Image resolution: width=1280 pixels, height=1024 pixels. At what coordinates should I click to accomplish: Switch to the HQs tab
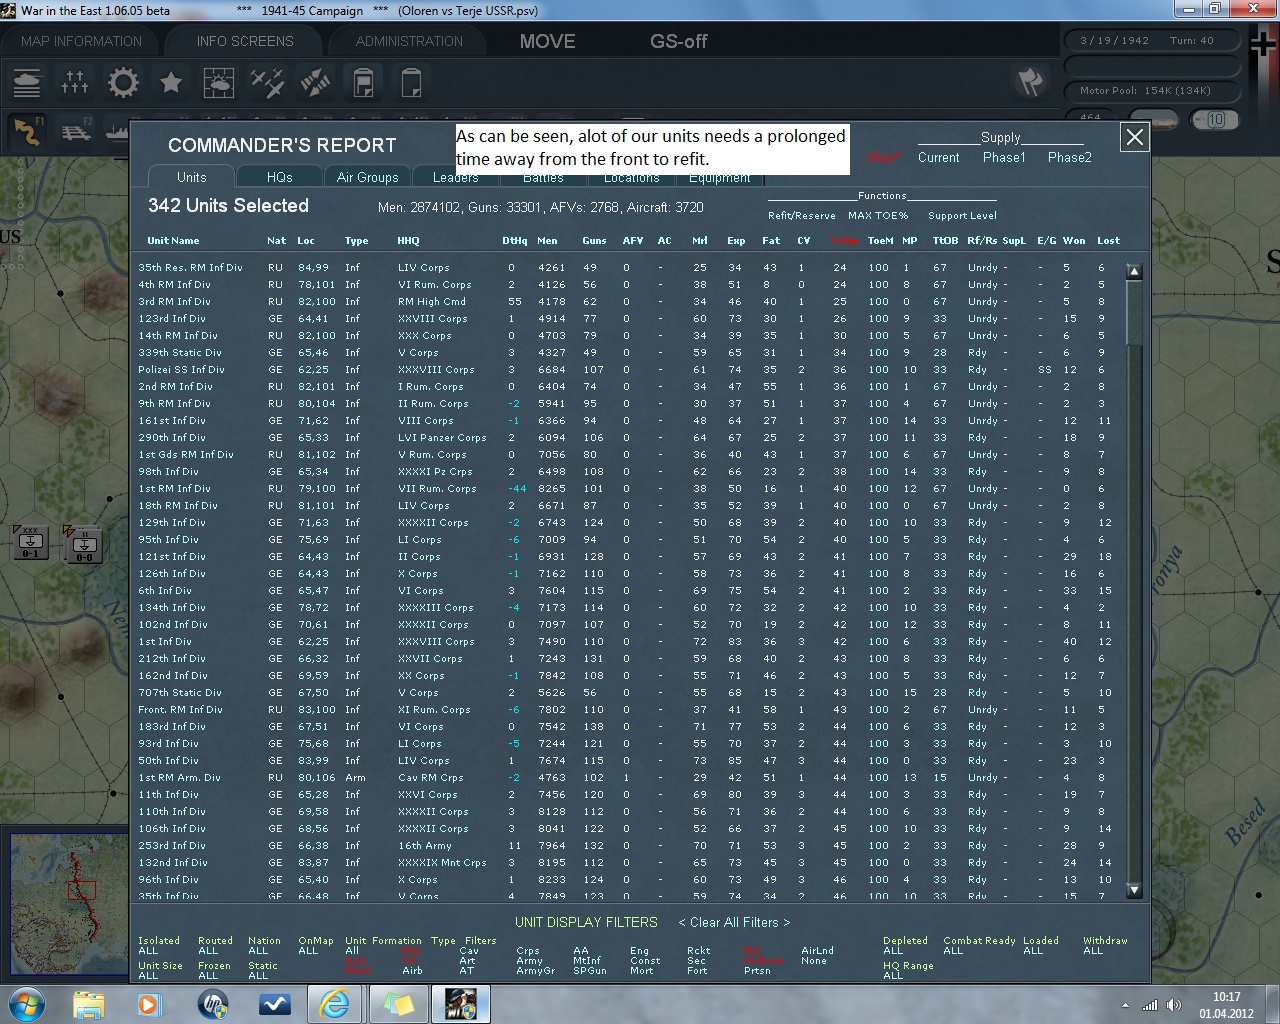[279, 177]
